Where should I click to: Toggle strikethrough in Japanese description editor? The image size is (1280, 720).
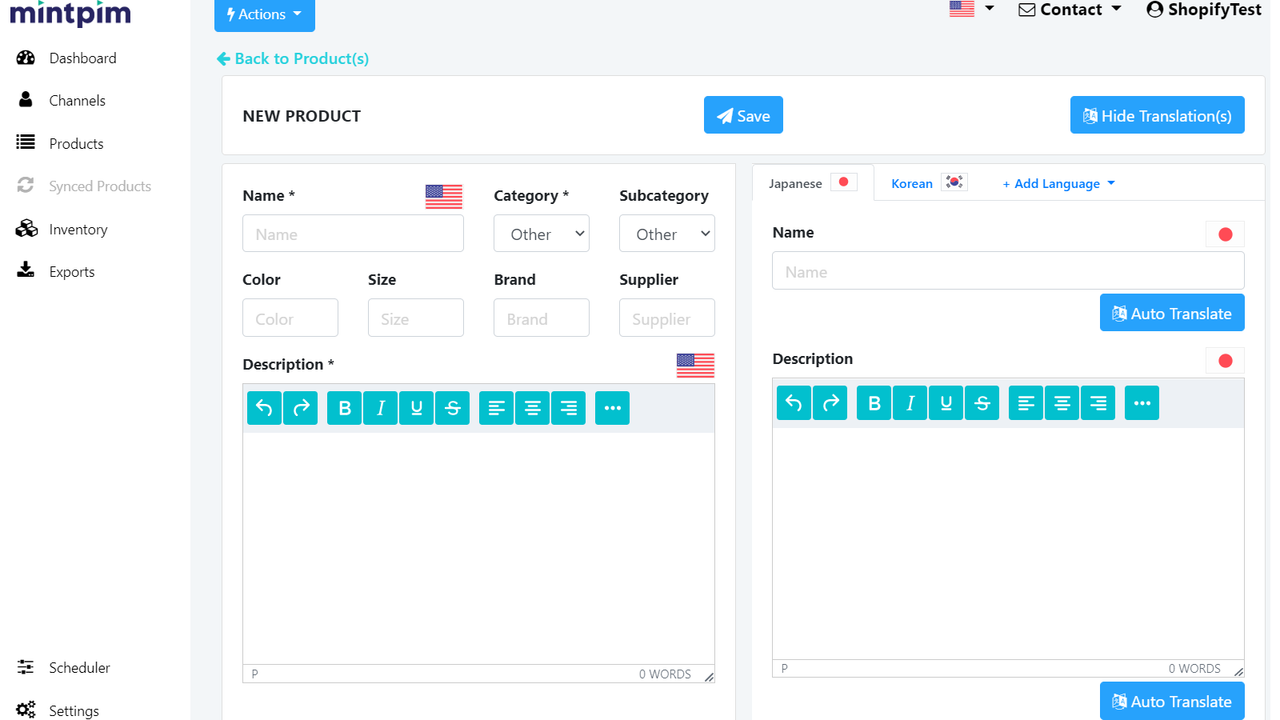click(982, 403)
